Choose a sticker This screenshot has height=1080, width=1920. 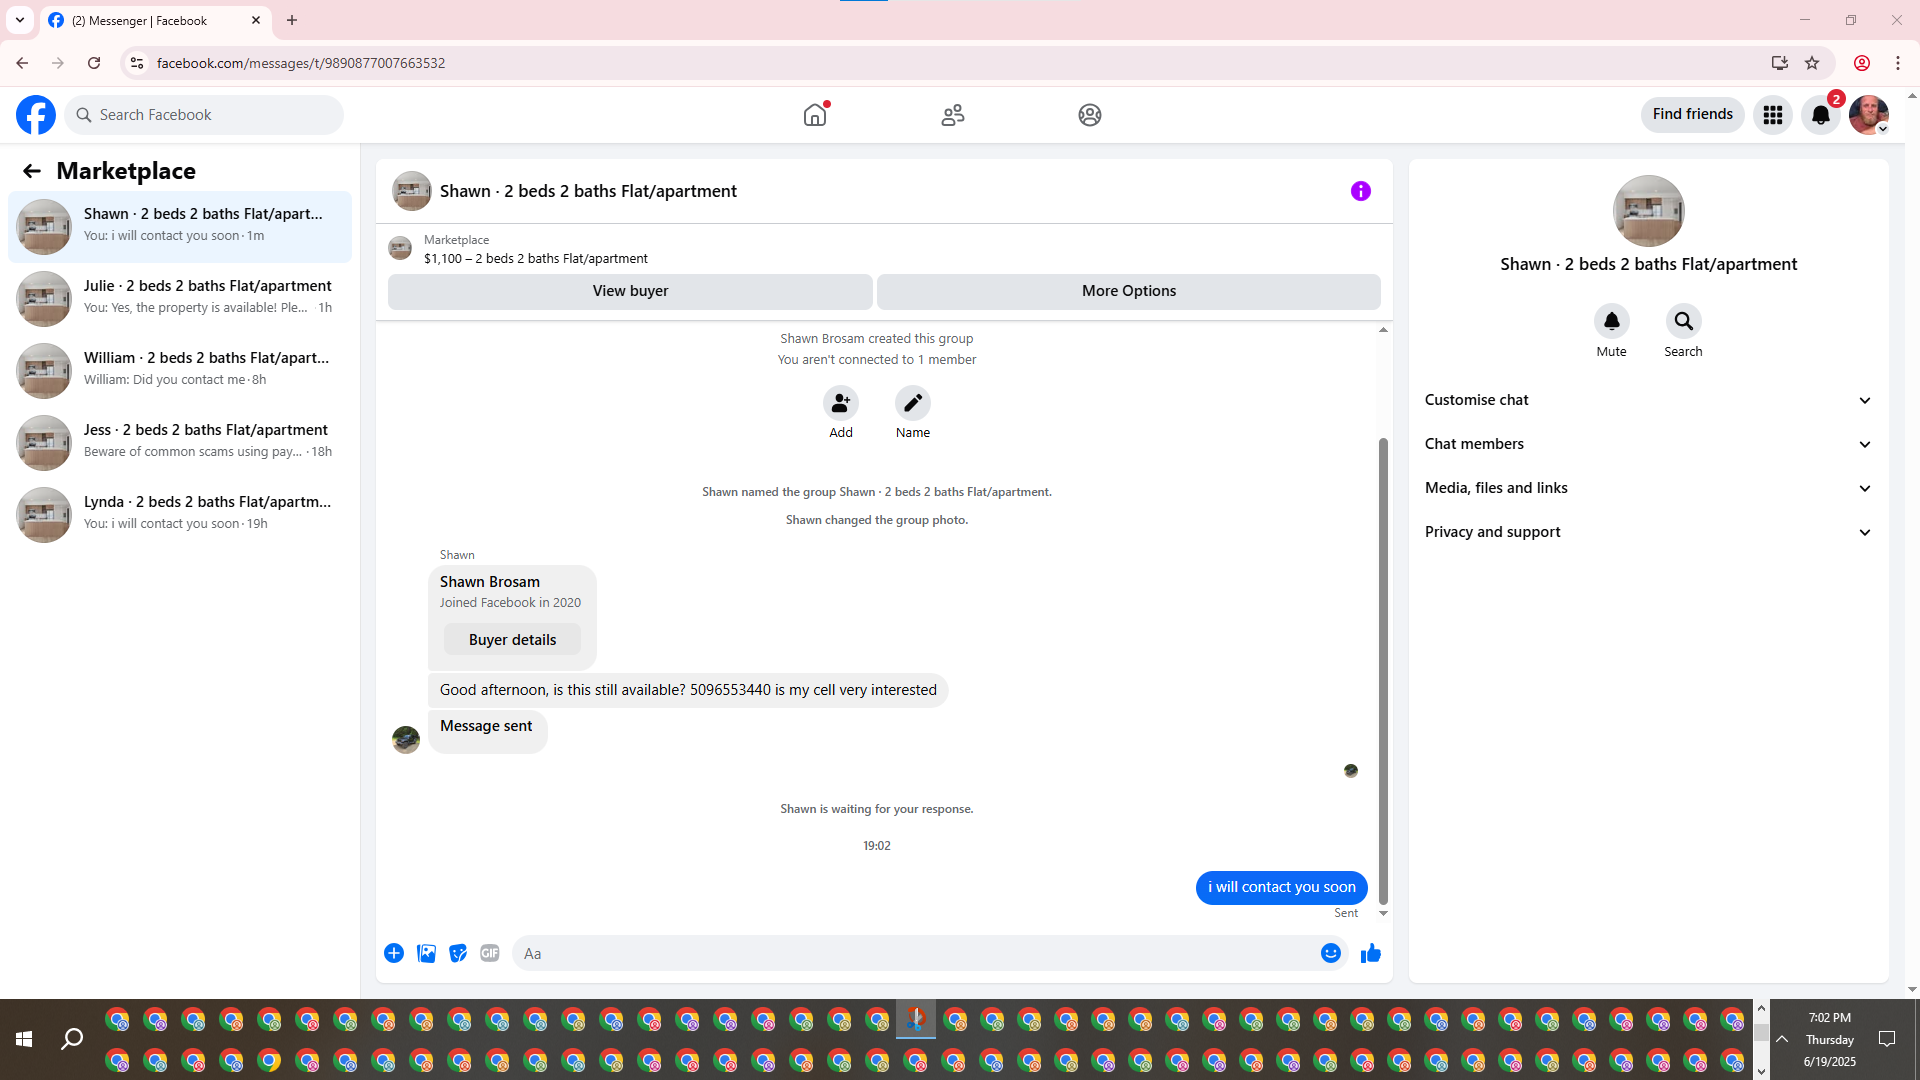458,953
